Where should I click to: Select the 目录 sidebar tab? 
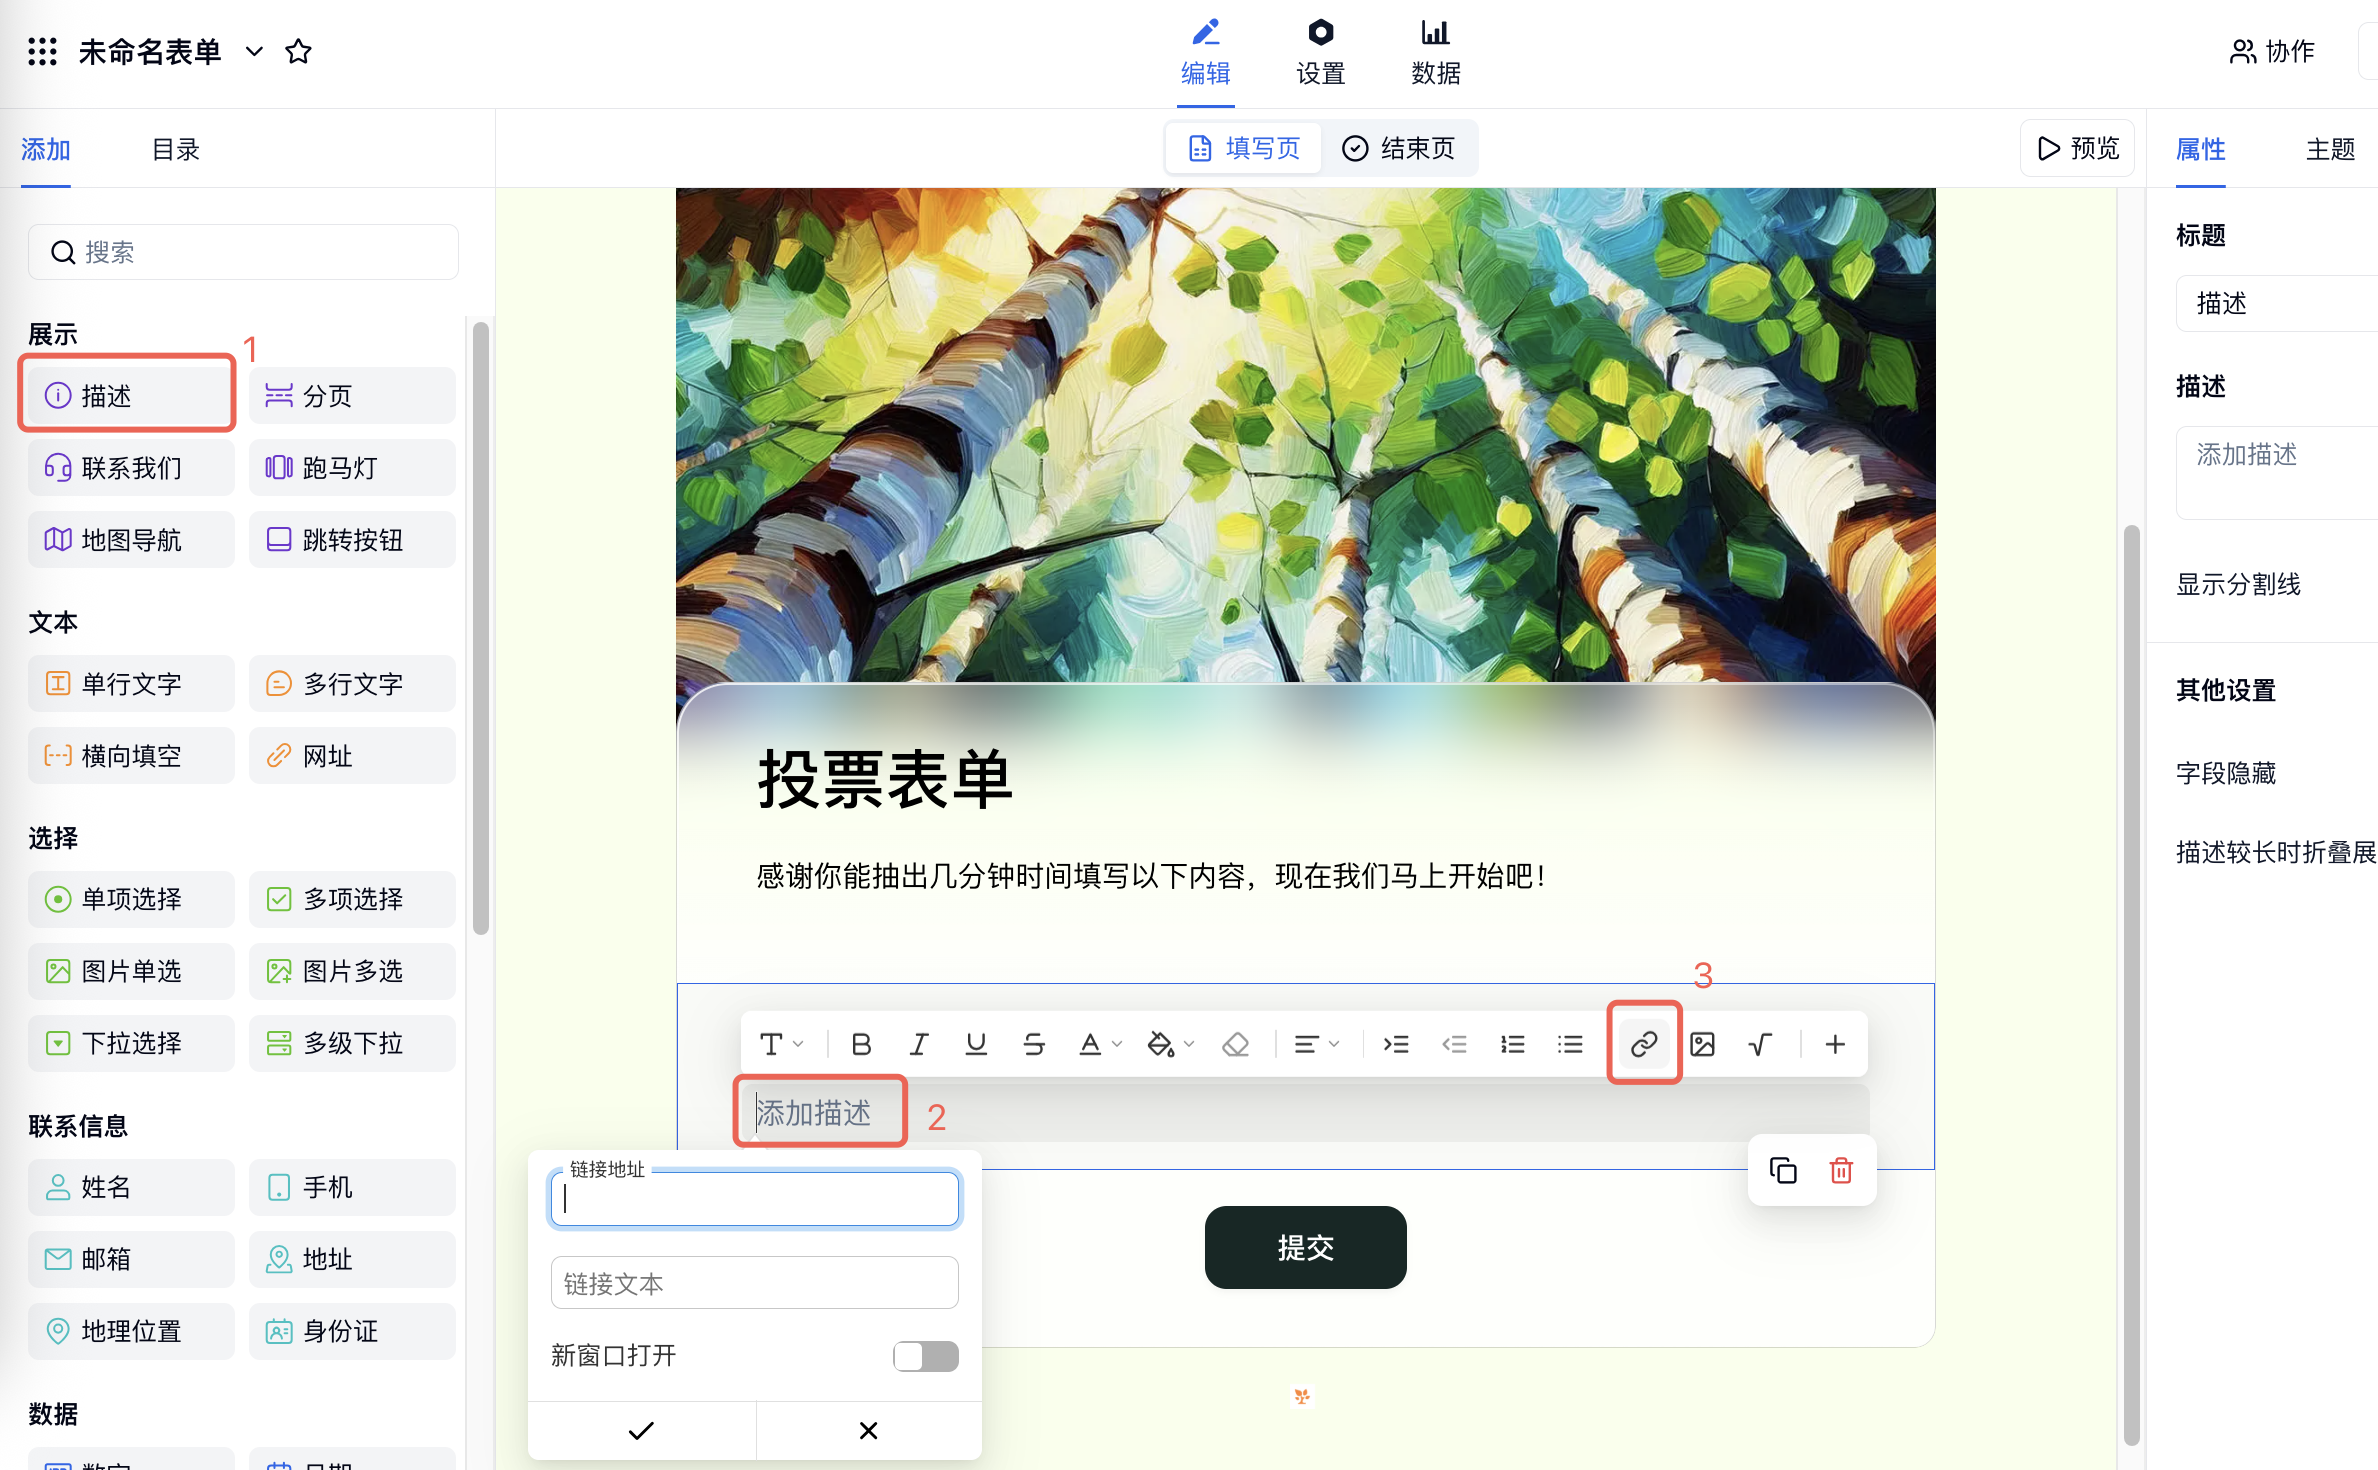point(176,149)
